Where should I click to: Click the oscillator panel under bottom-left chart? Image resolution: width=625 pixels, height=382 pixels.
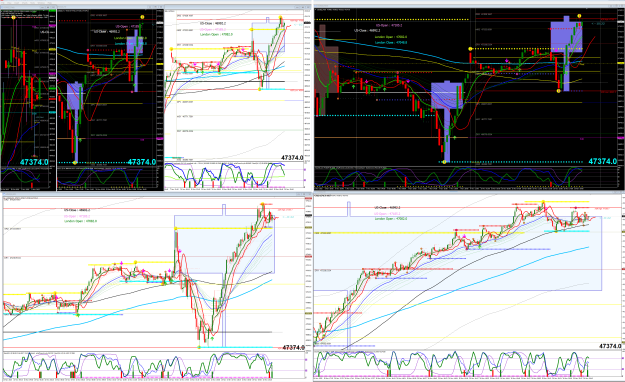(x=153, y=364)
